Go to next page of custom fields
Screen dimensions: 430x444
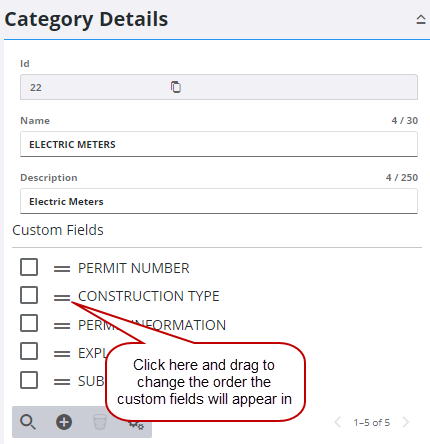coord(406,422)
